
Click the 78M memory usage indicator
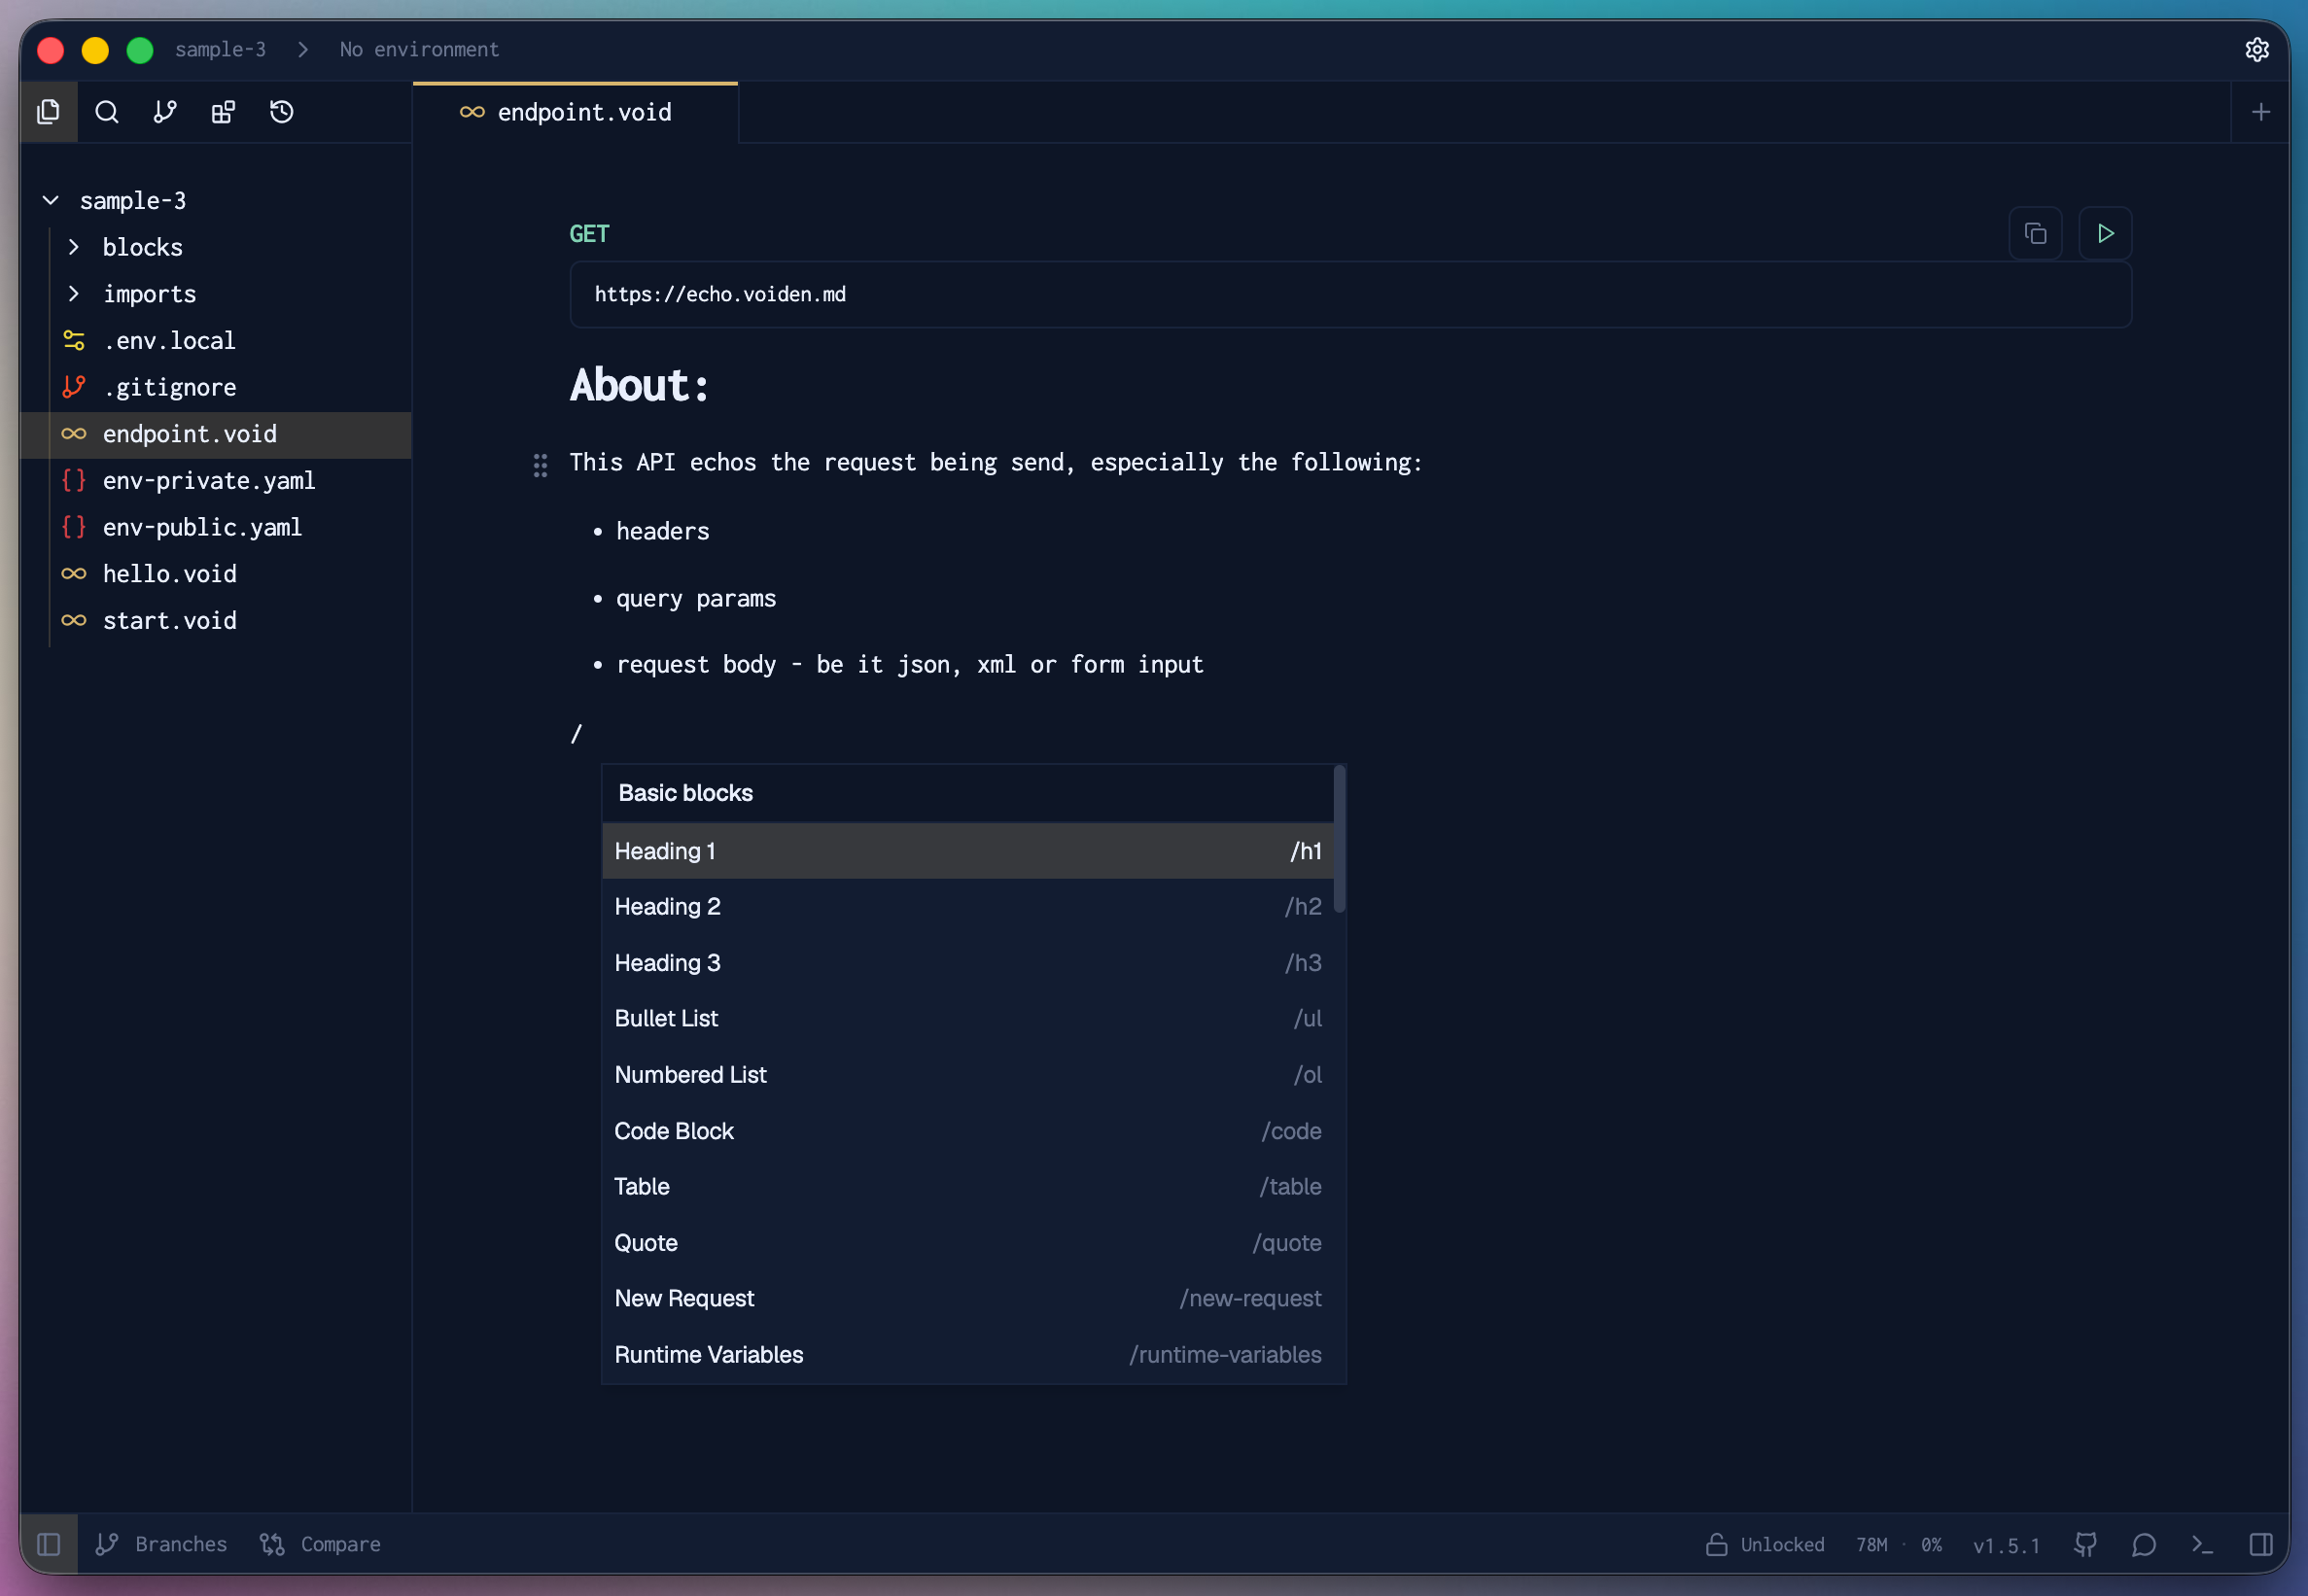coord(1872,1545)
